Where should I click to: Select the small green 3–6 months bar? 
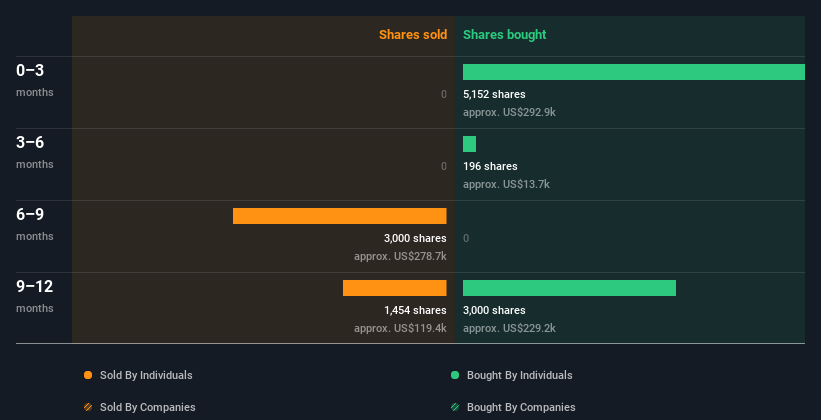coord(469,144)
